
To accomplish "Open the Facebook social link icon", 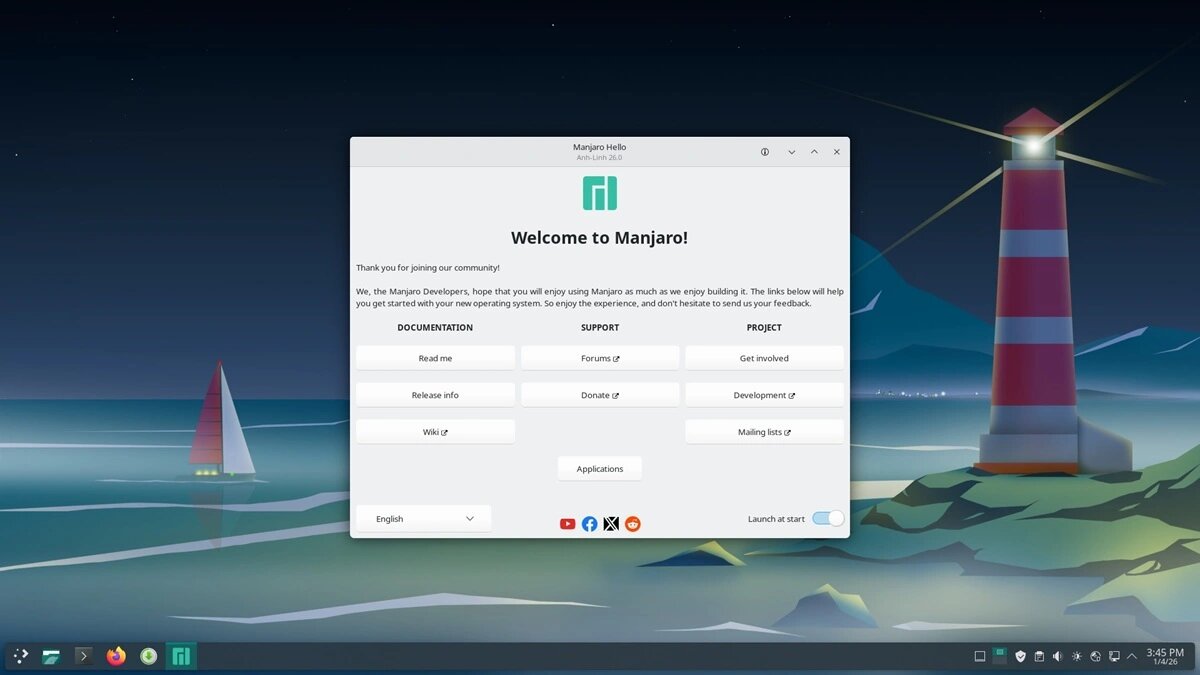I will click(589, 524).
